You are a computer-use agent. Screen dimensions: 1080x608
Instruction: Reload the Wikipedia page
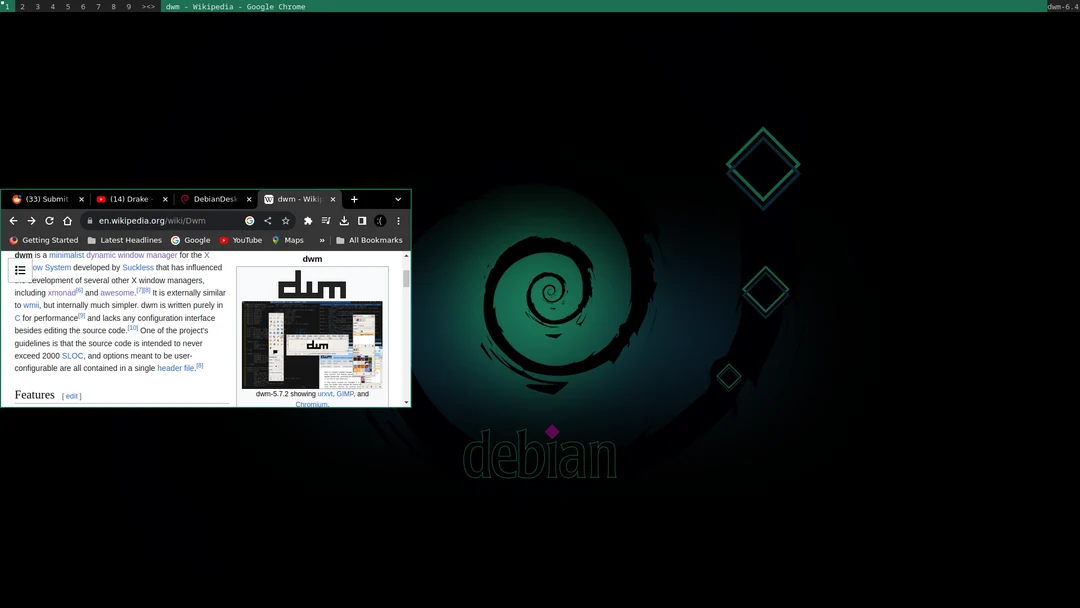(x=49, y=220)
